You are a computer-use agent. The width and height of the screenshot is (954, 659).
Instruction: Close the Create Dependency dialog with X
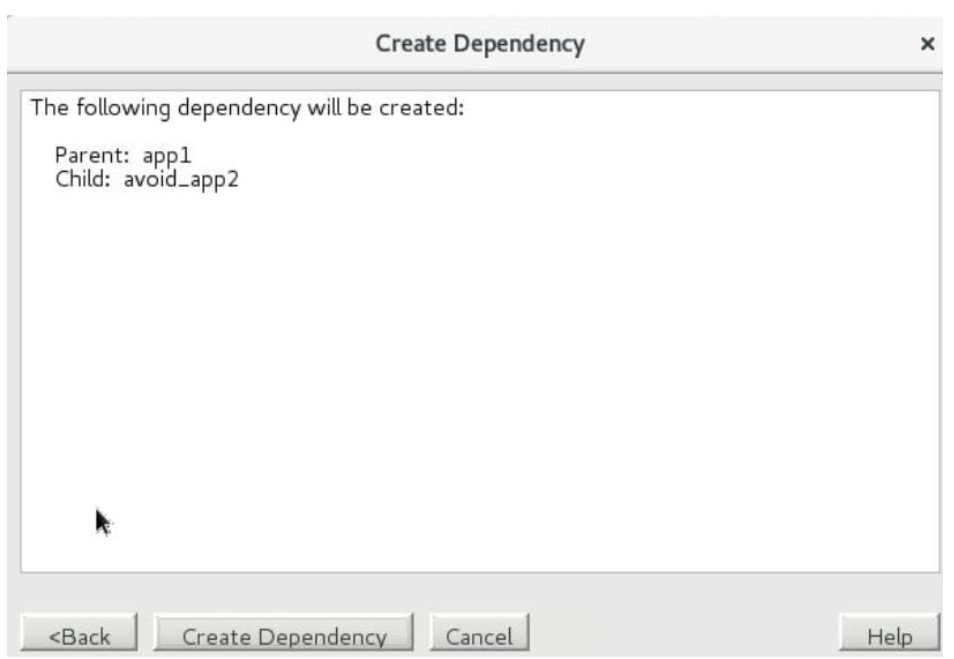pos(927,44)
